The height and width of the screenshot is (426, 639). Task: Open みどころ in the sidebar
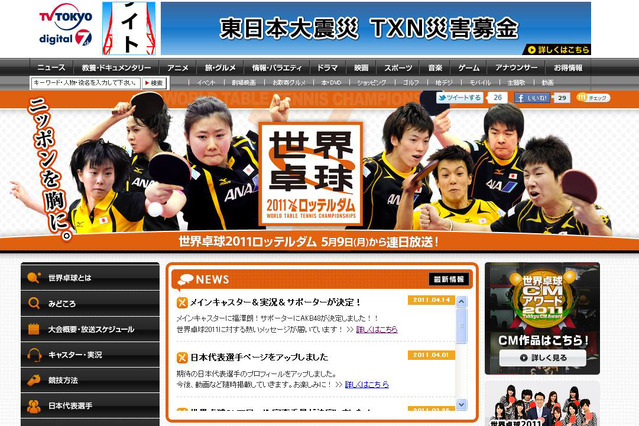pos(90,303)
